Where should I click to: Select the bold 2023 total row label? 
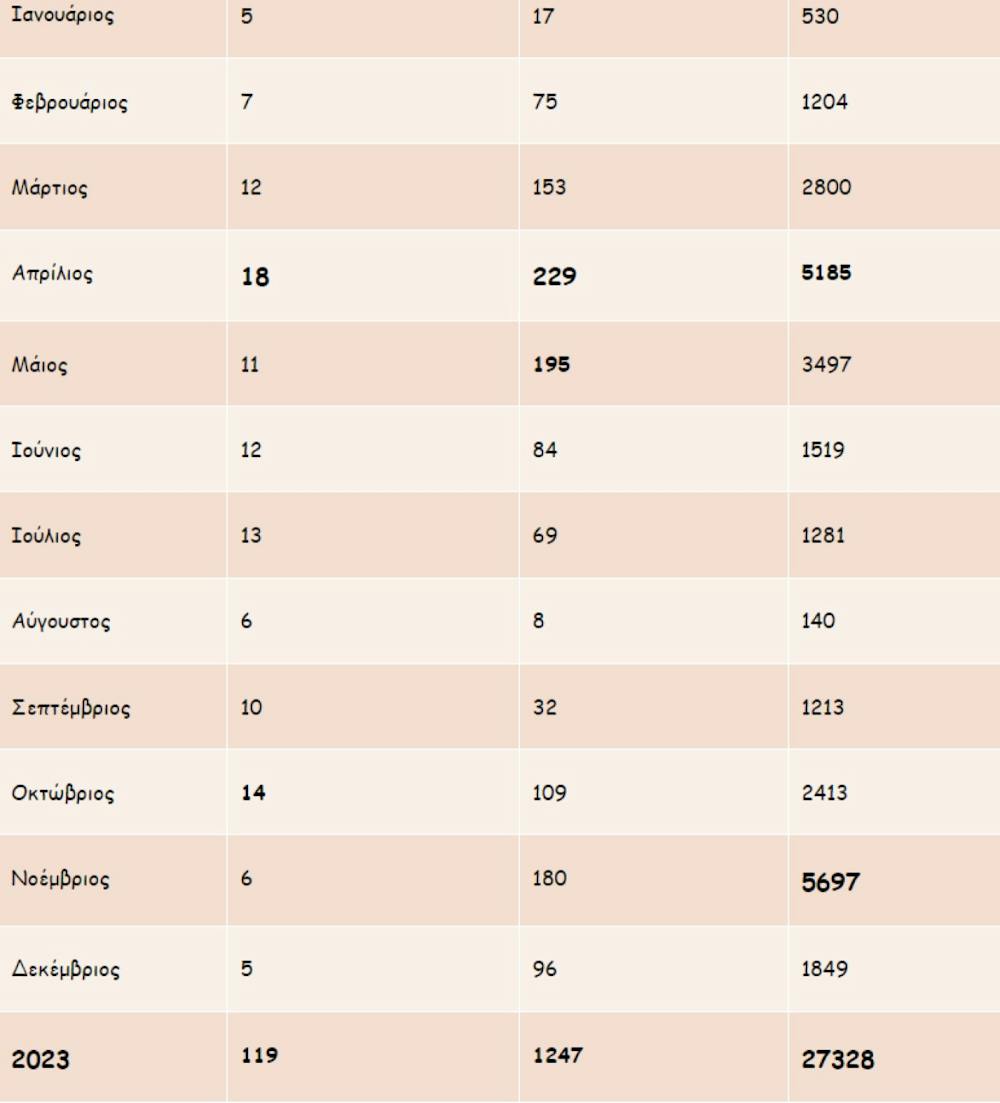tap(41, 1059)
